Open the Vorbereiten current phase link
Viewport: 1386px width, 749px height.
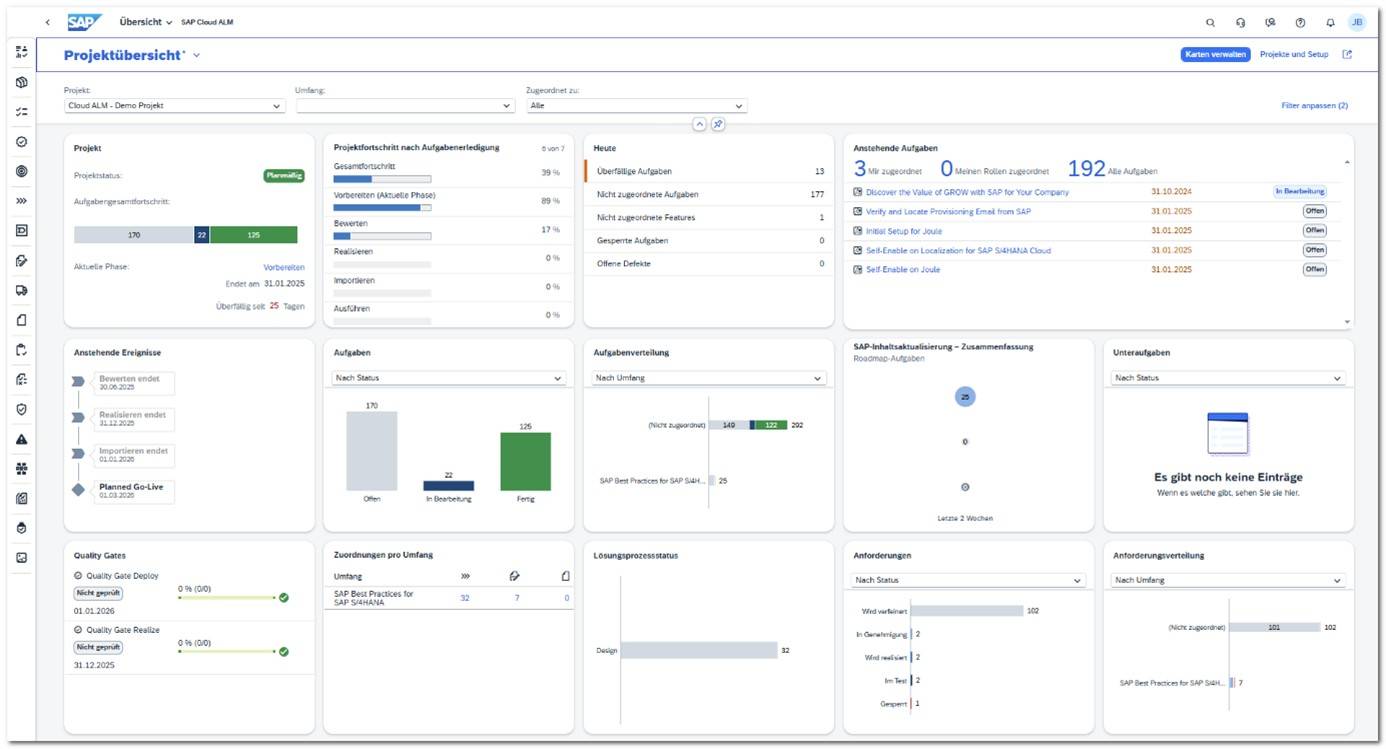(284, 267)
